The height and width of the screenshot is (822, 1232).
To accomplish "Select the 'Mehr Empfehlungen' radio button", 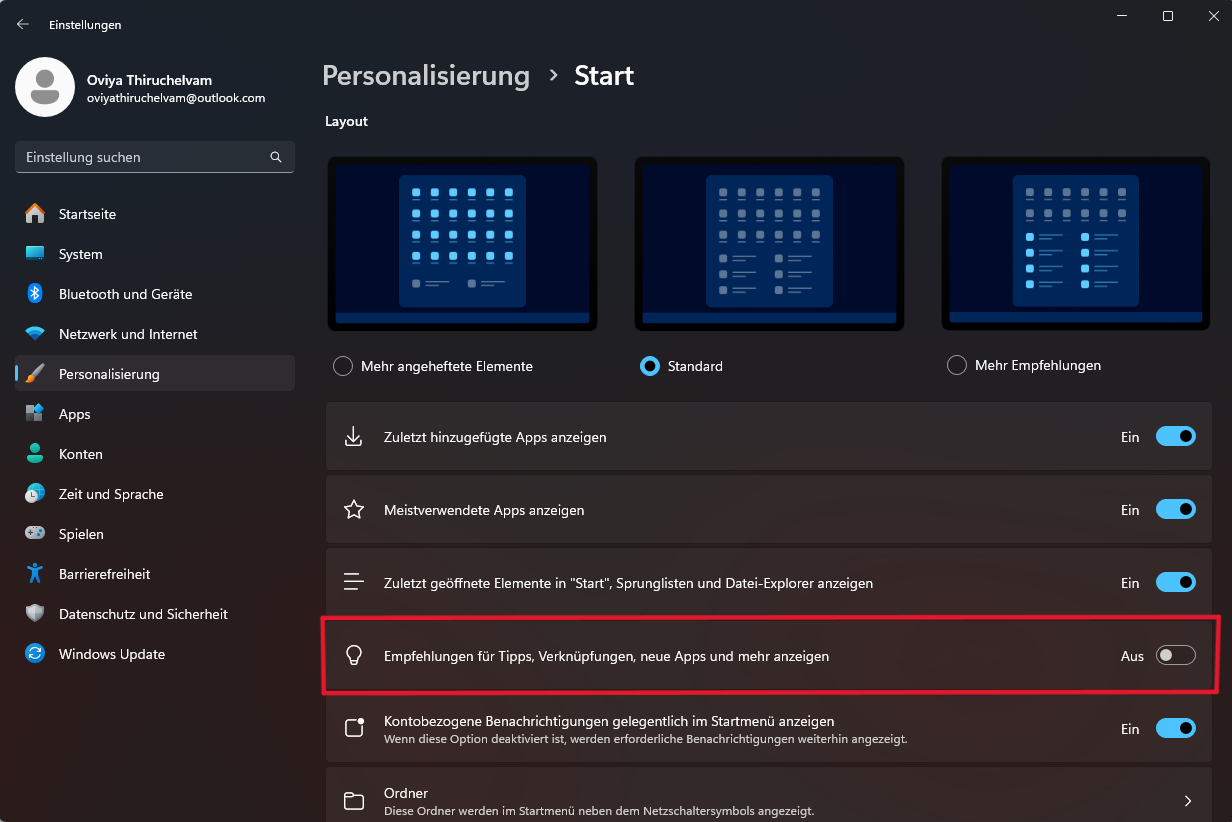I will [x=957, y=366].
